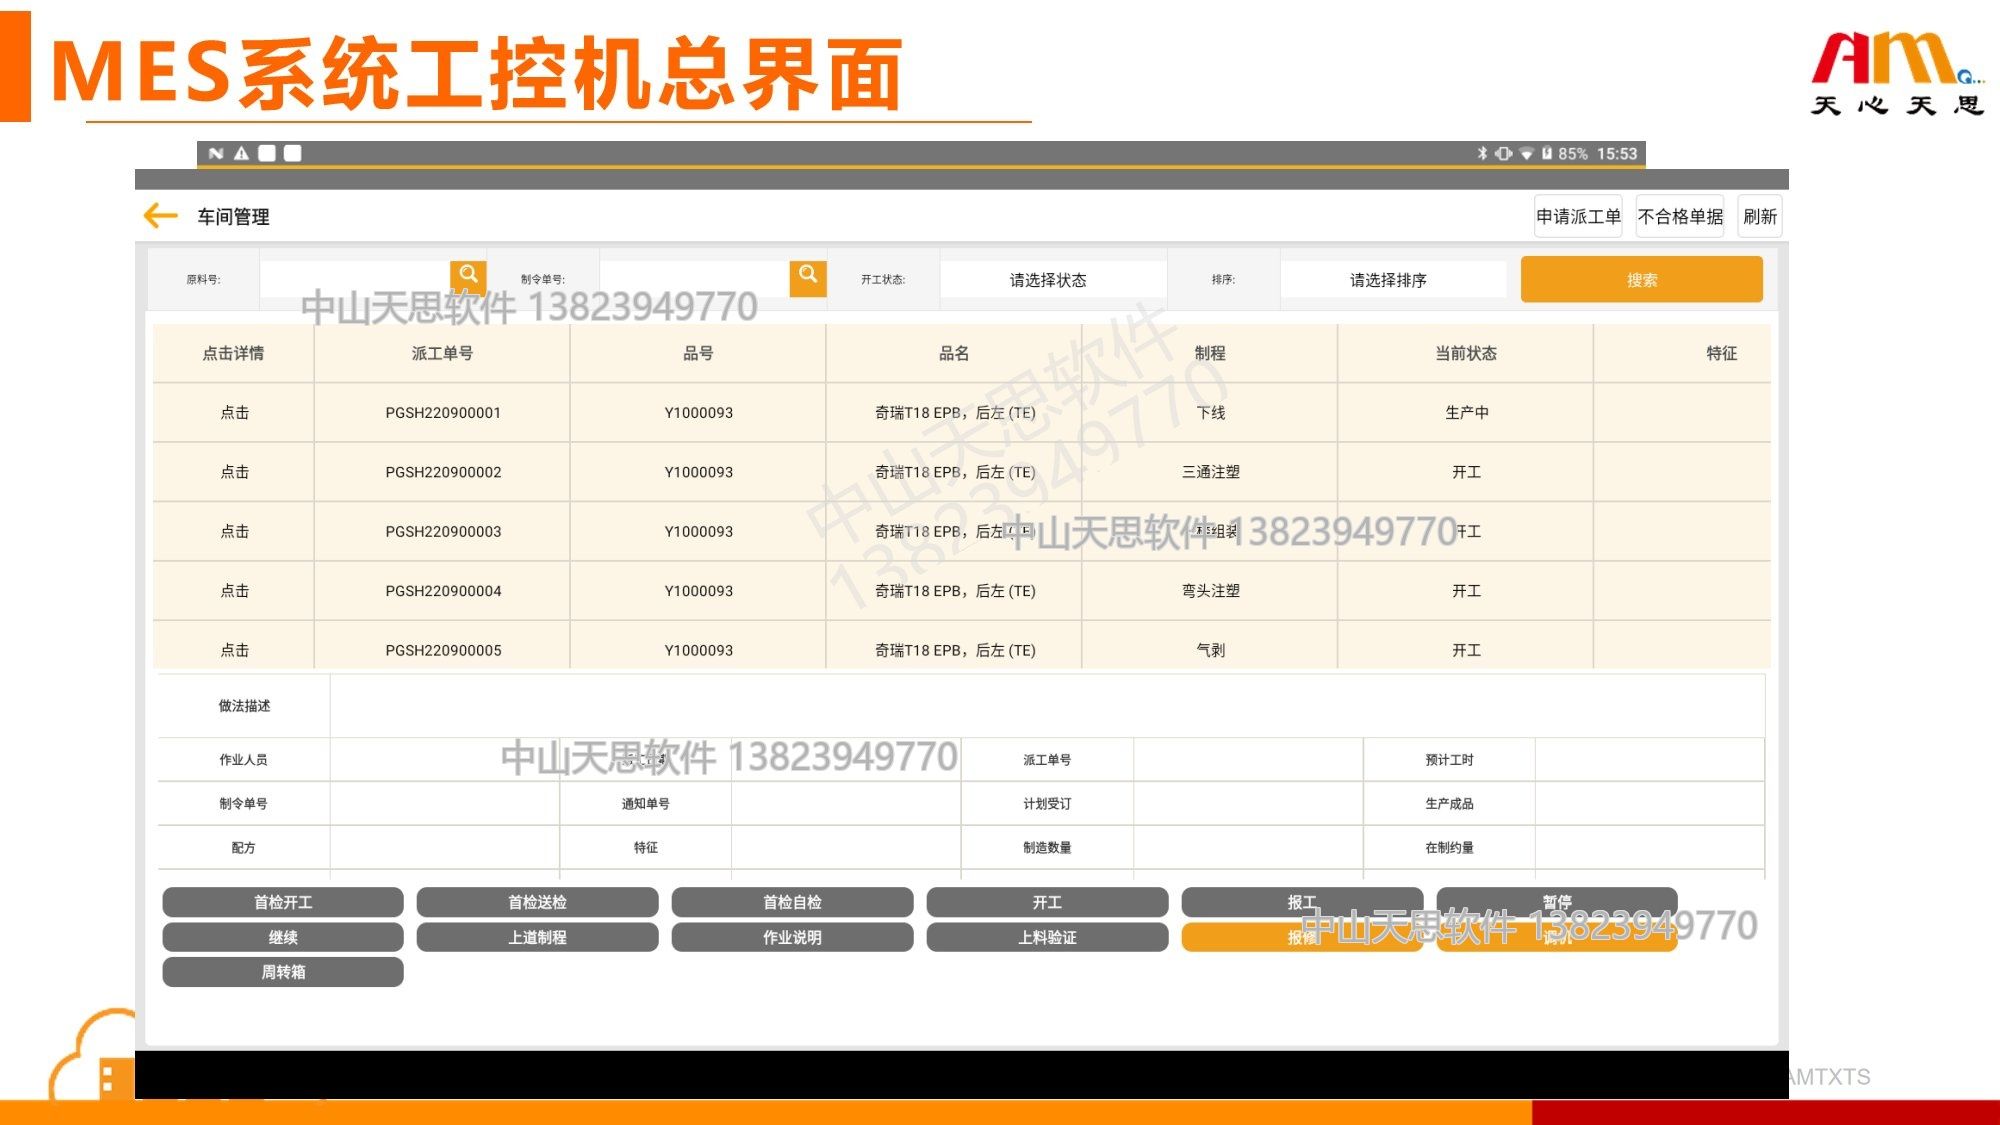
Task: Click 点击 in row PGSH220900005
Action: (x=234, y=649)
